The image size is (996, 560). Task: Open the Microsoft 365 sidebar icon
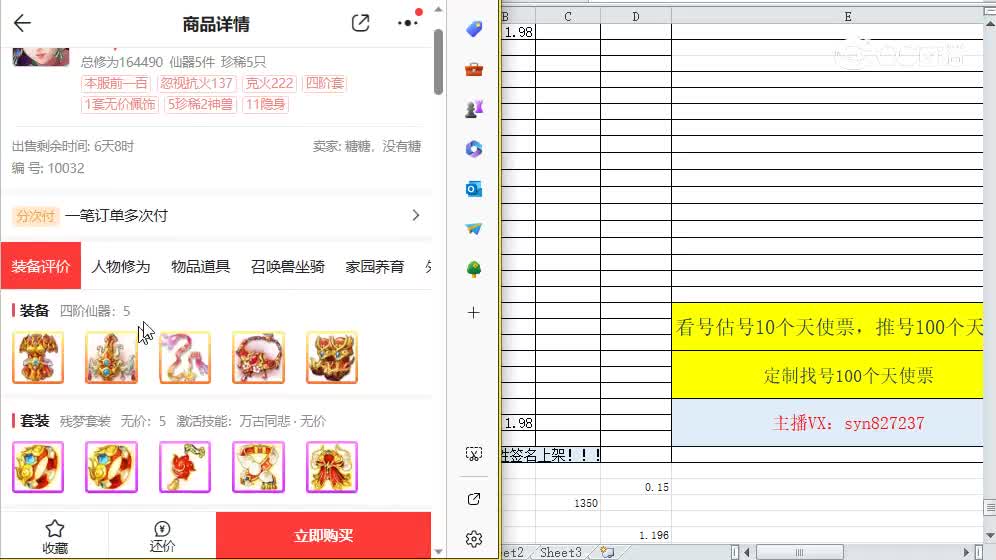[x=474, y=149]
